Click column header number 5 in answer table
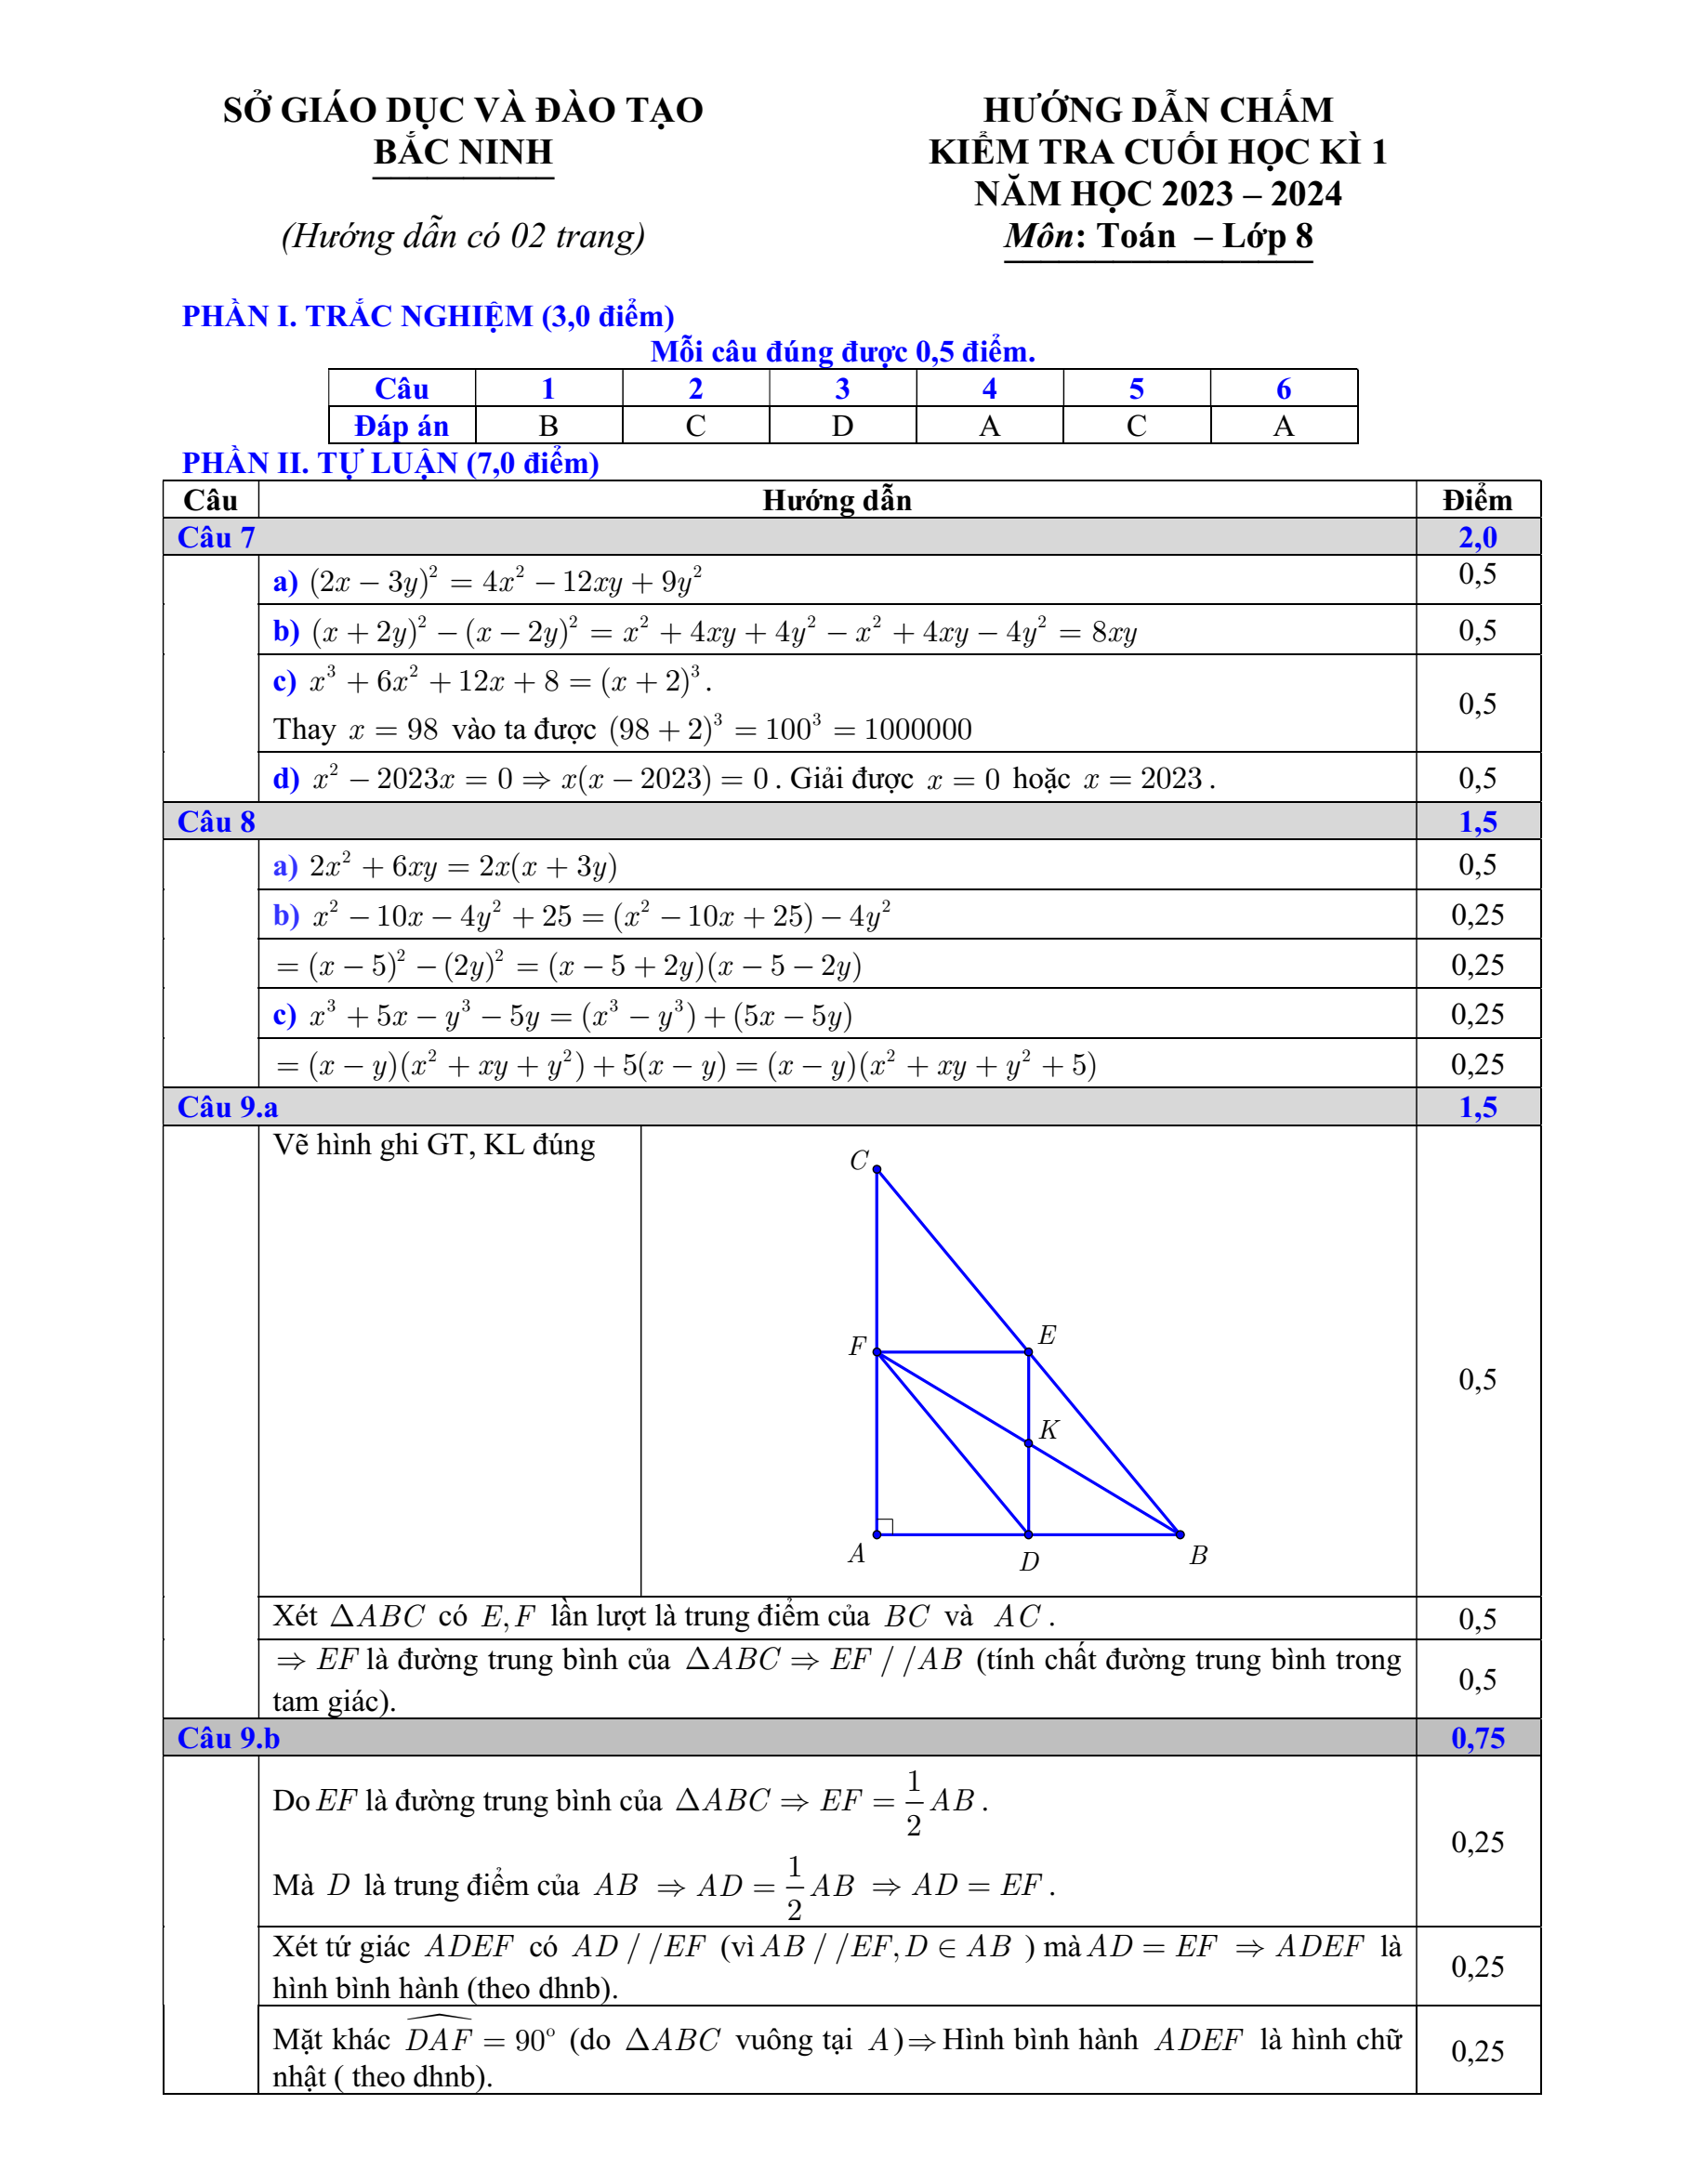1688x2184 pixels. (x=1137, y=389)
